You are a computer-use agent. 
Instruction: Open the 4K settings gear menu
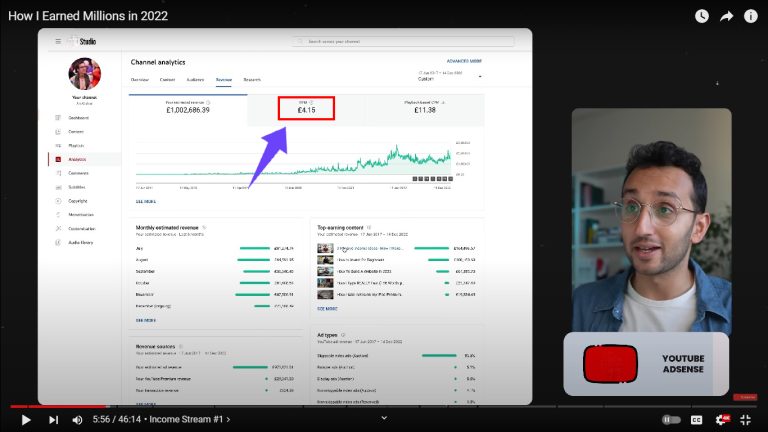[x=722, y=419]
